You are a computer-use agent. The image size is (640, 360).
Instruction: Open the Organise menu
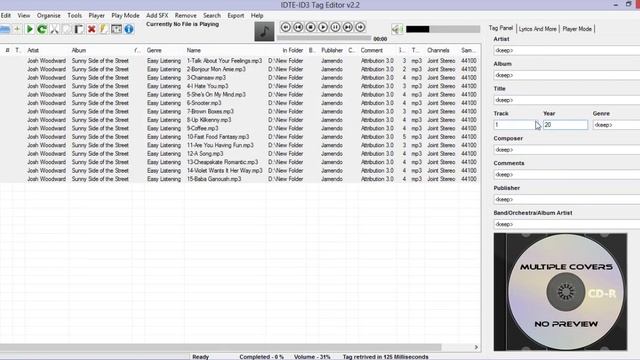click(49, 16)
